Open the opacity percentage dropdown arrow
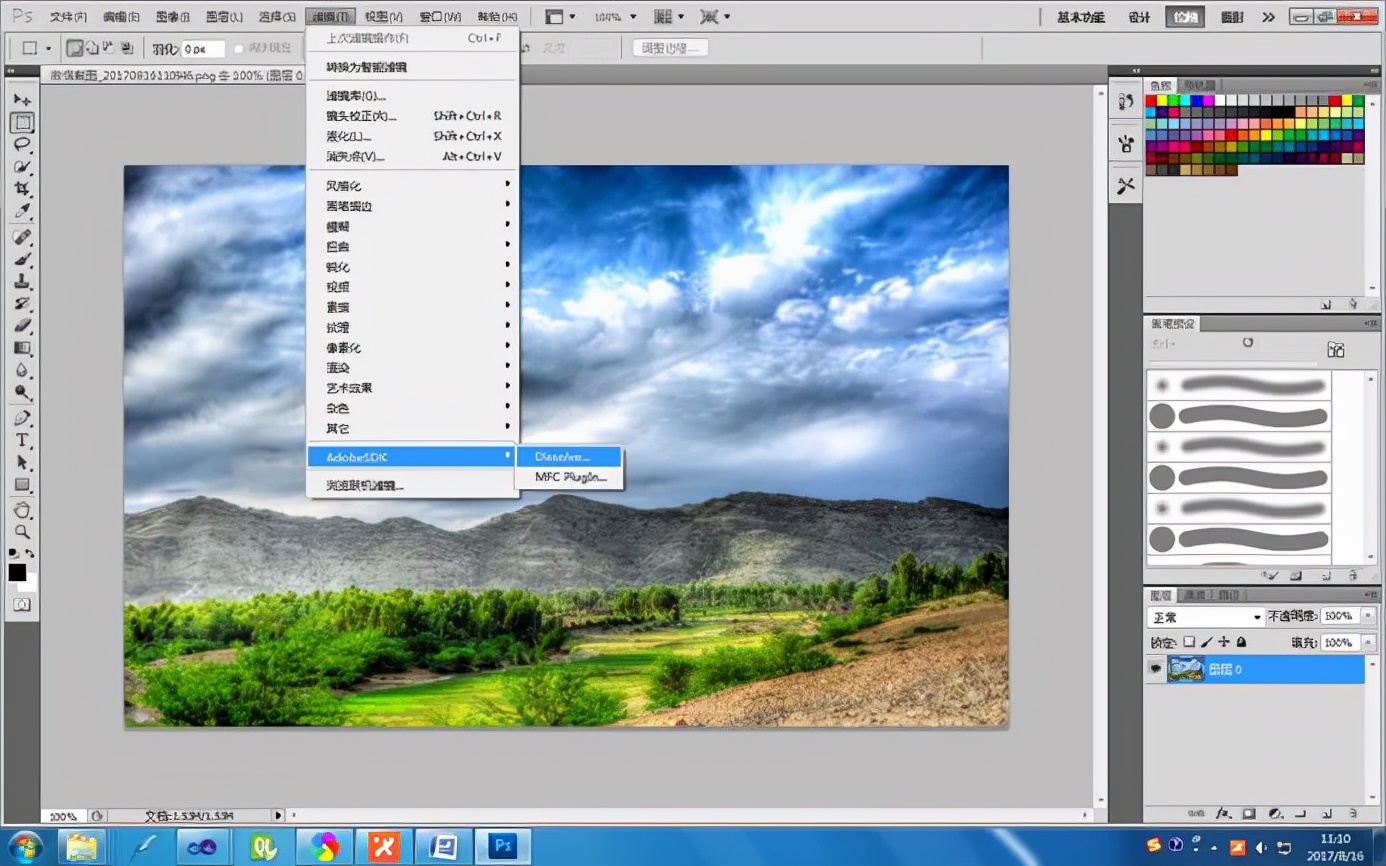The width and height of the screenshot is (1386, 866). click(1368, 616)
